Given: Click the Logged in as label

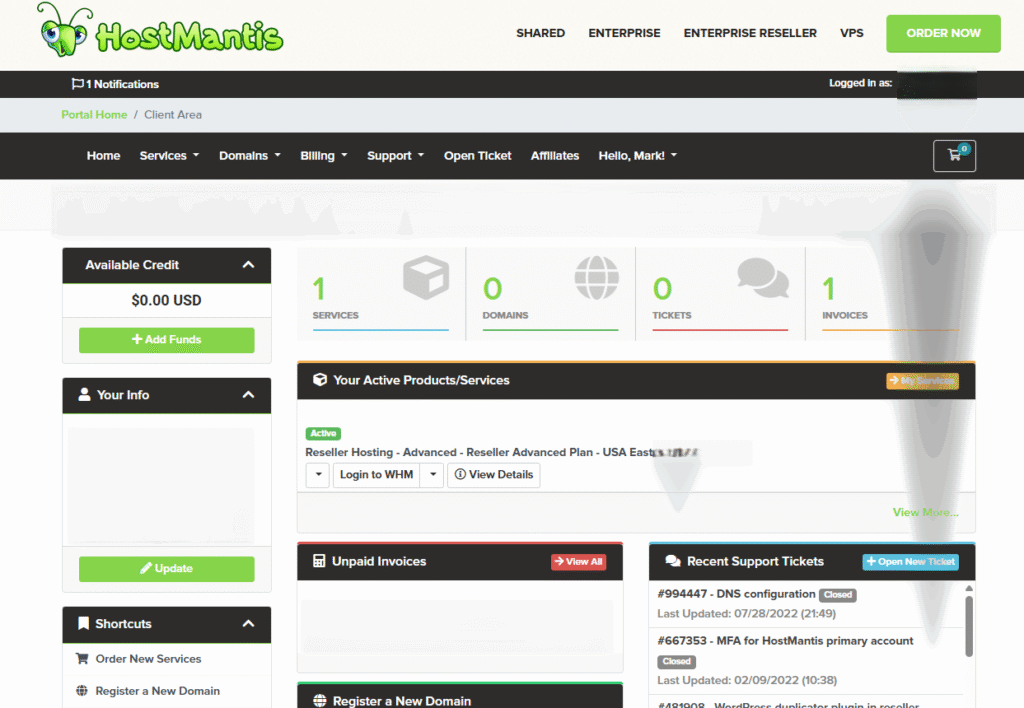Looking at the screenshot, I should (860, 83).
